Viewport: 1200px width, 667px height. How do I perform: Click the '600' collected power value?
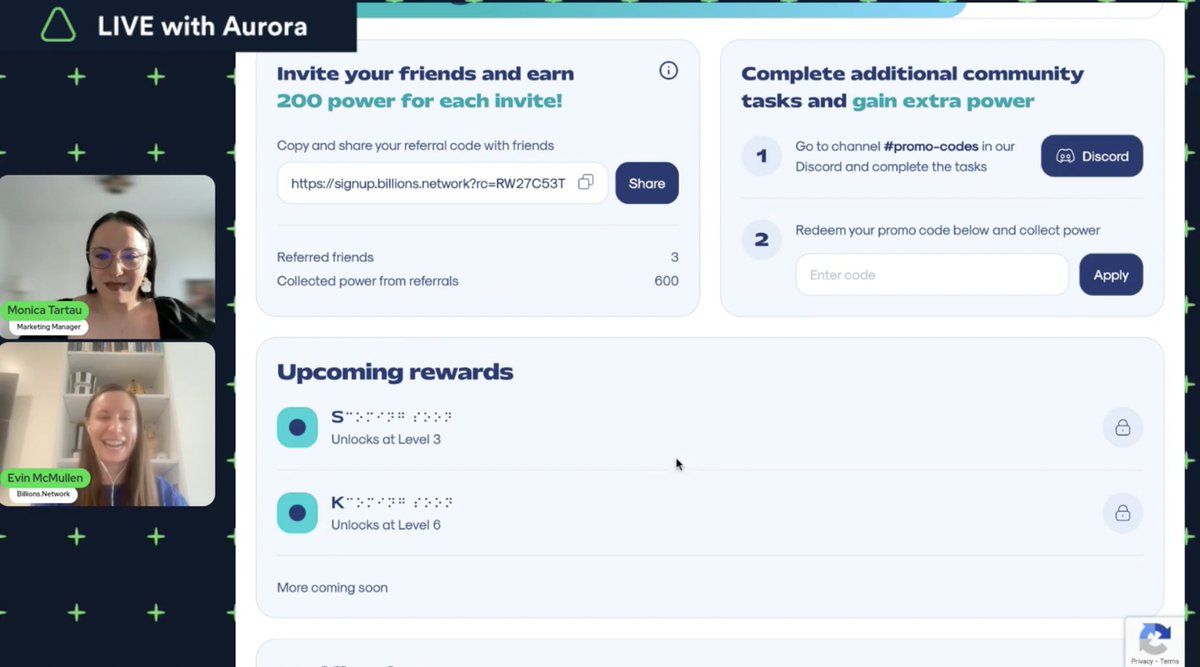tap(666, 281)
